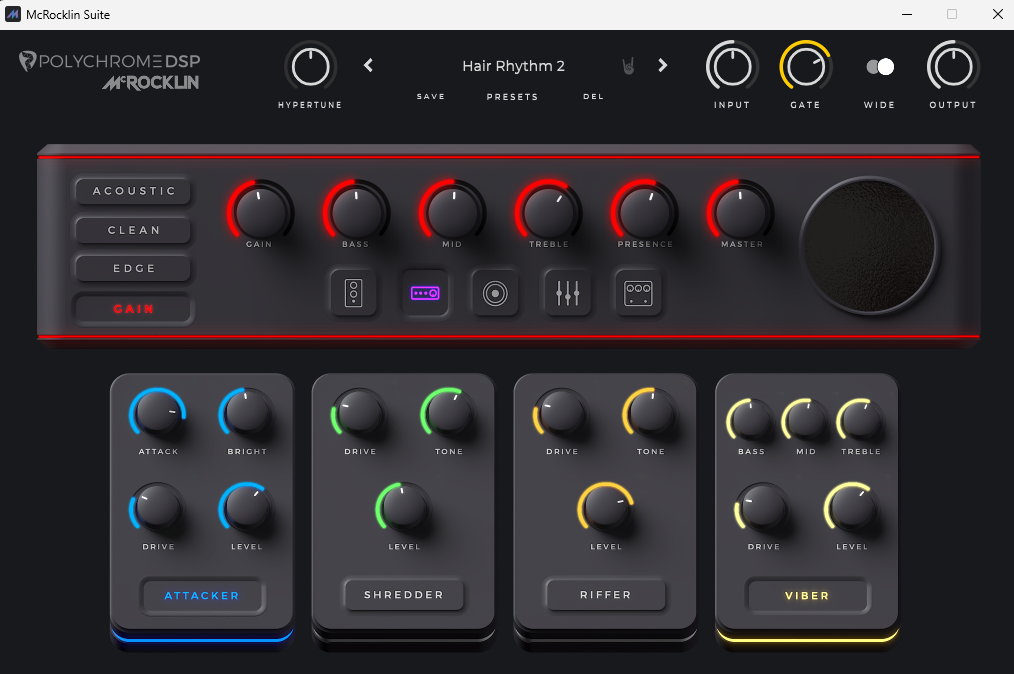Click the large round textured pad
The width and height of the screenshot is (1014, 674).
click(868, 245)
